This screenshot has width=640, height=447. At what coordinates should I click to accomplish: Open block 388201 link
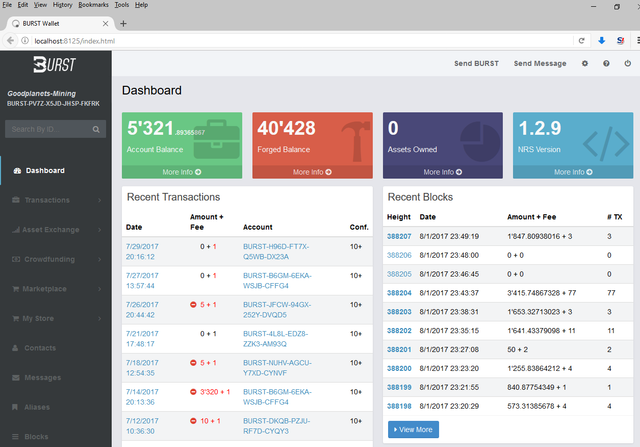(x=399, y=349)
